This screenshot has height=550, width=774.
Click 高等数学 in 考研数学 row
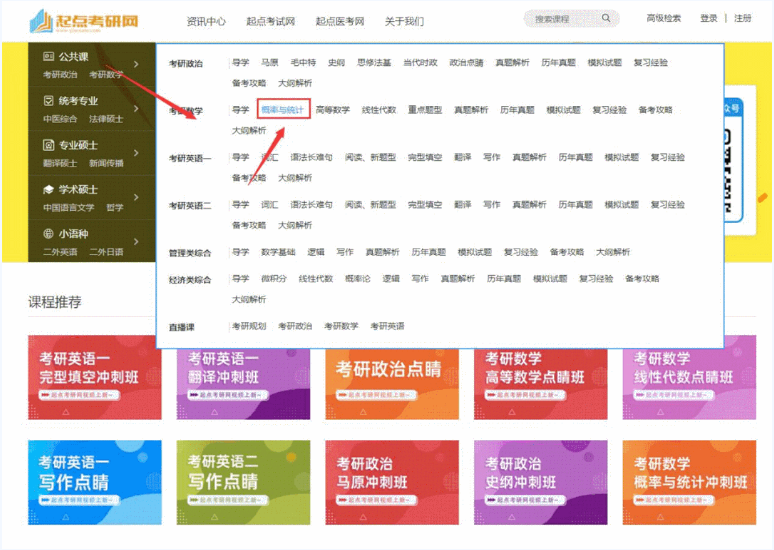[333, 110]
